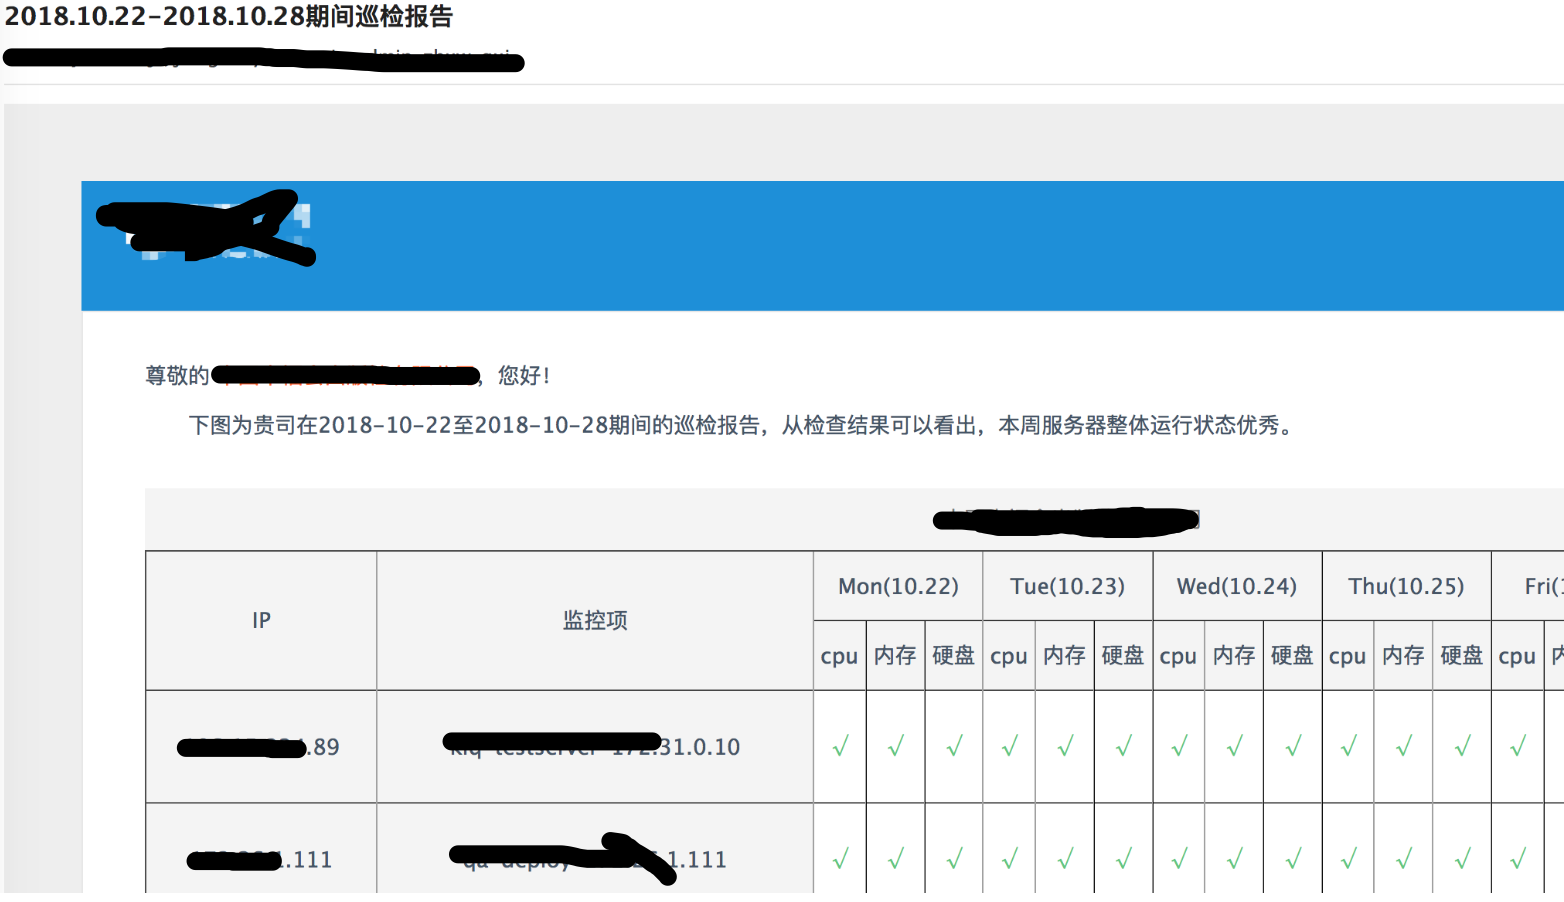Click the cpu subheader under Mon(10.22)

(x=839, y=656)
